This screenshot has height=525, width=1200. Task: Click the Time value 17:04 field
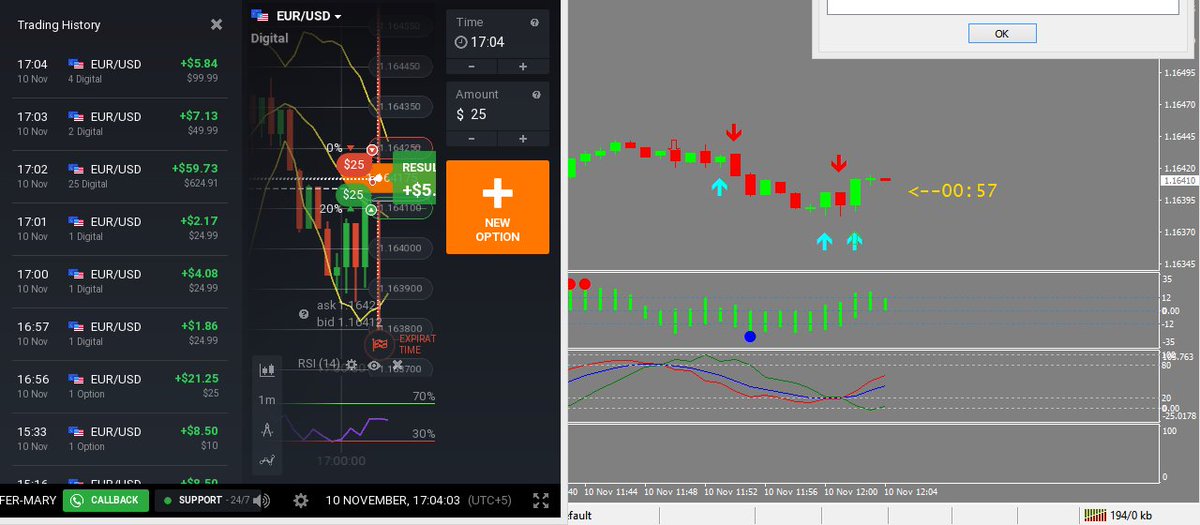(497, 42)
